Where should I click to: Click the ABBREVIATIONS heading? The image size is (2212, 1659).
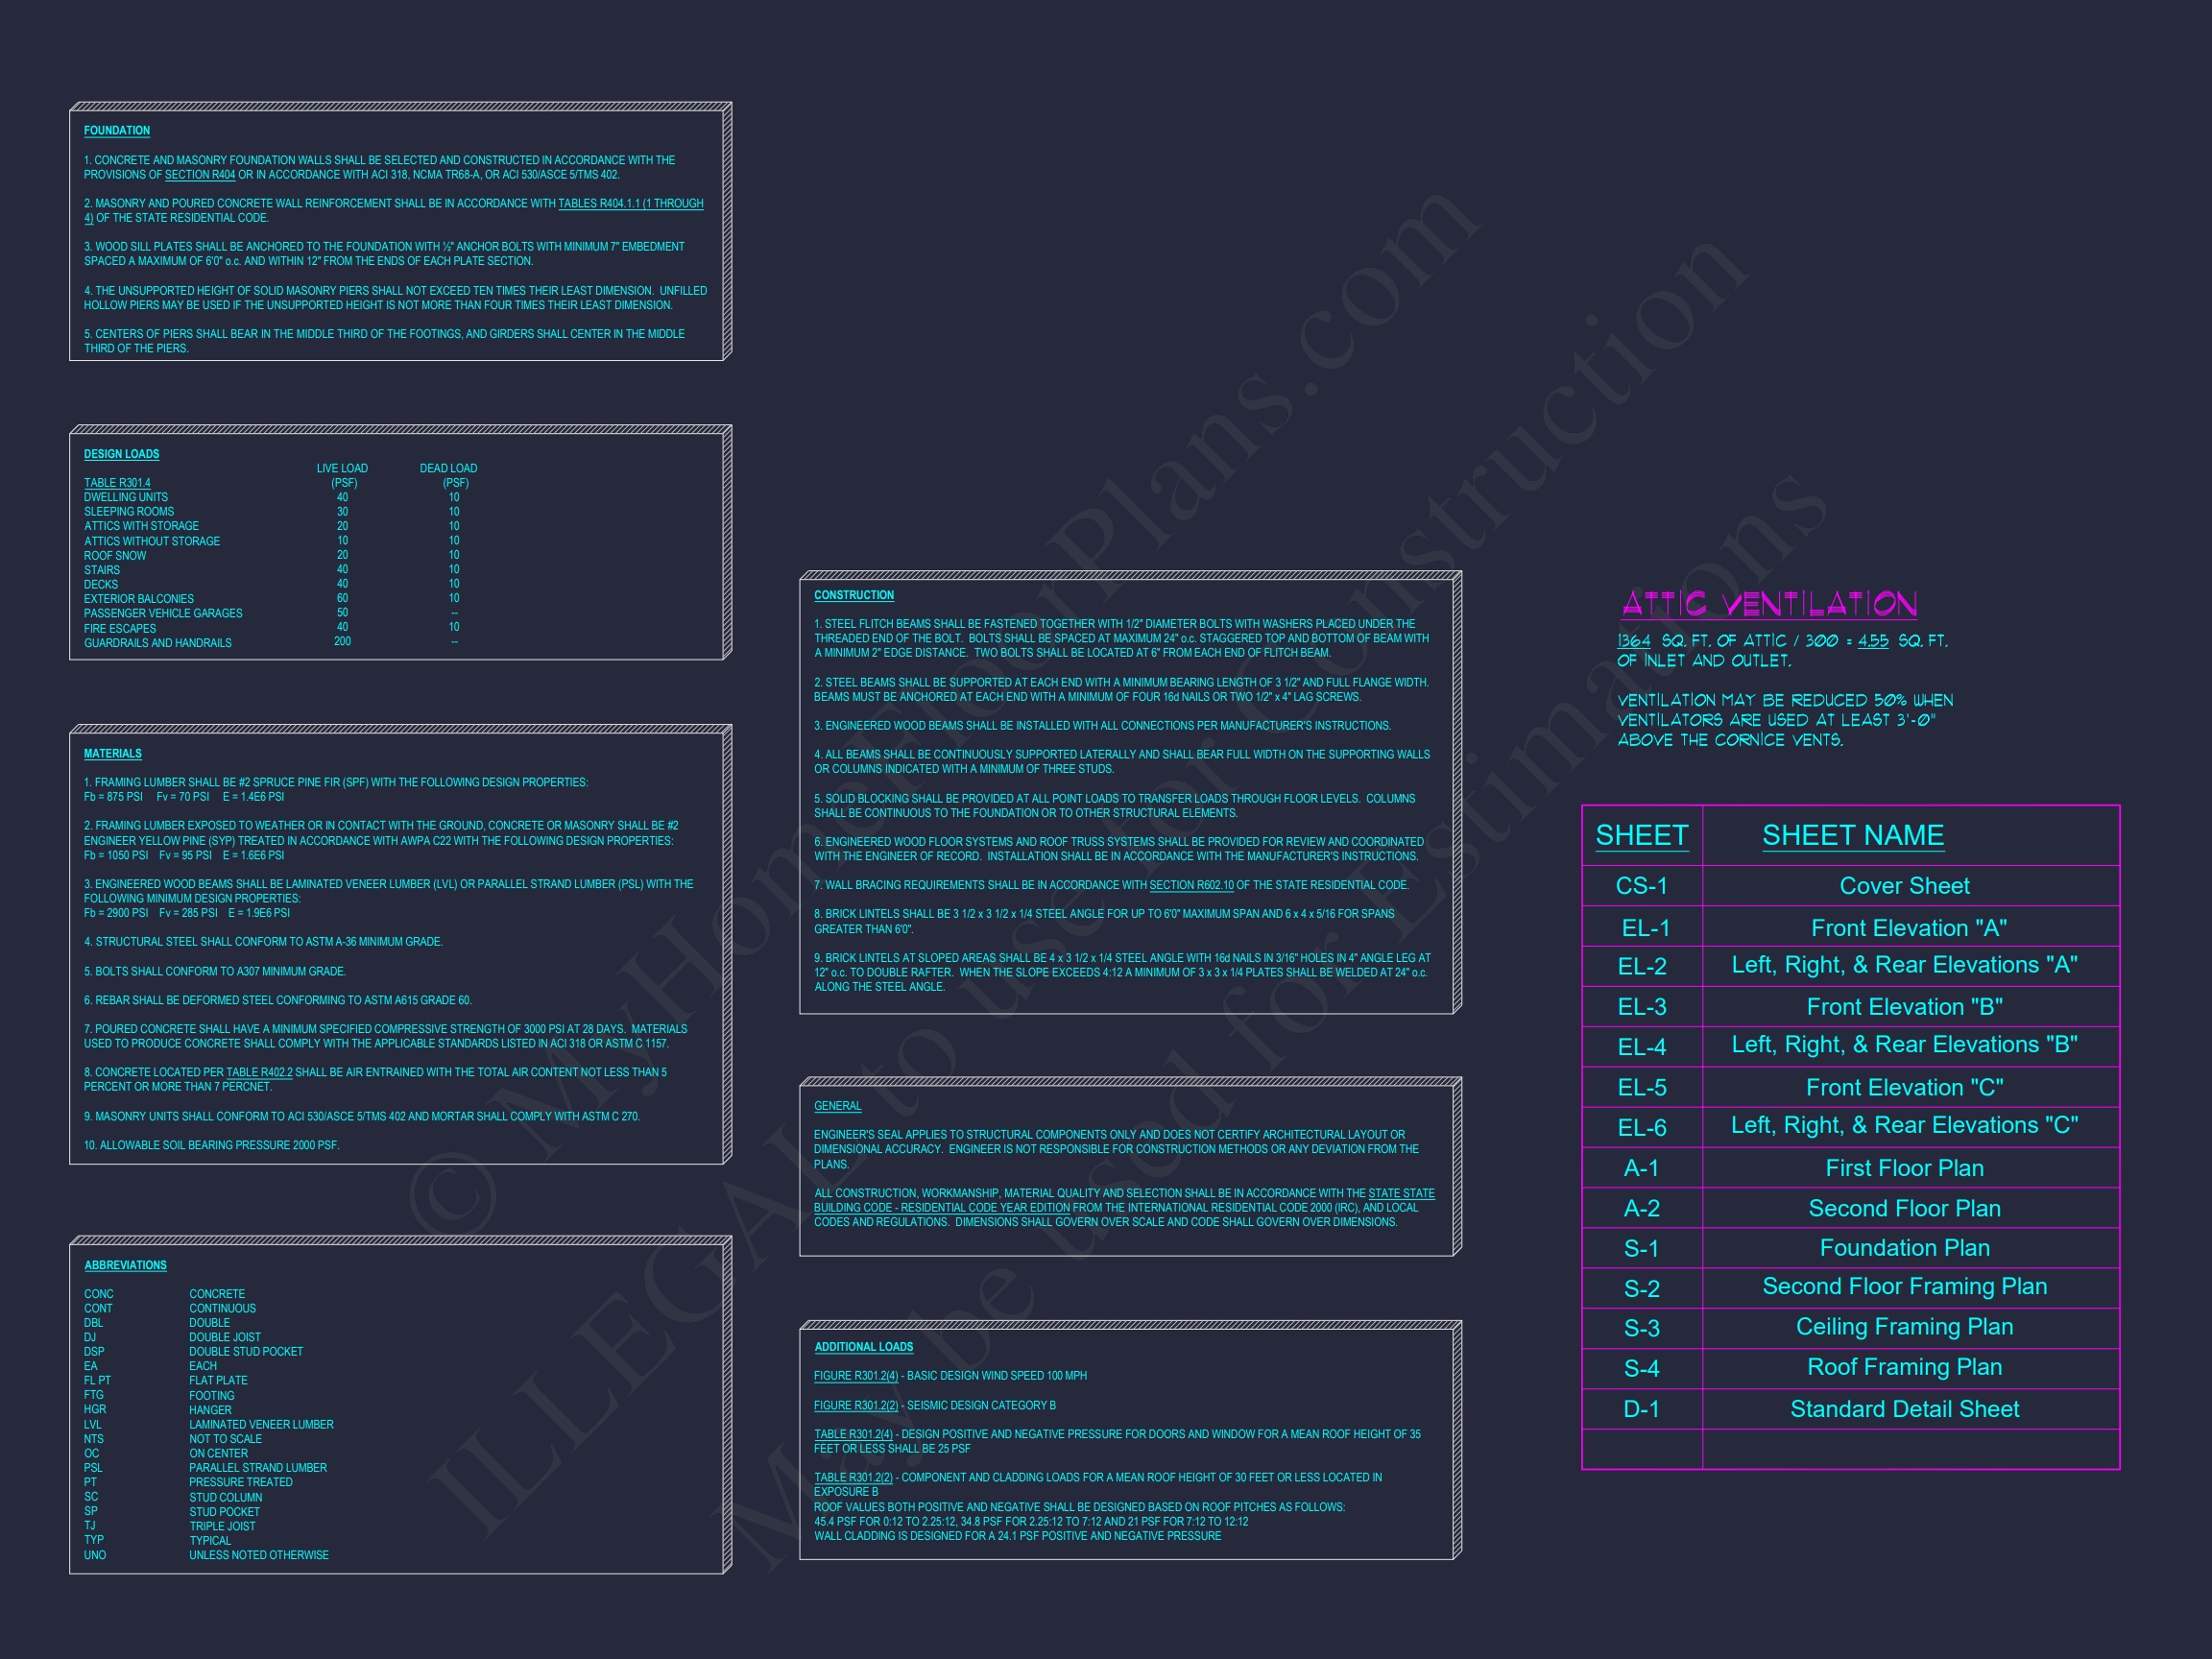pos(125,1265)
